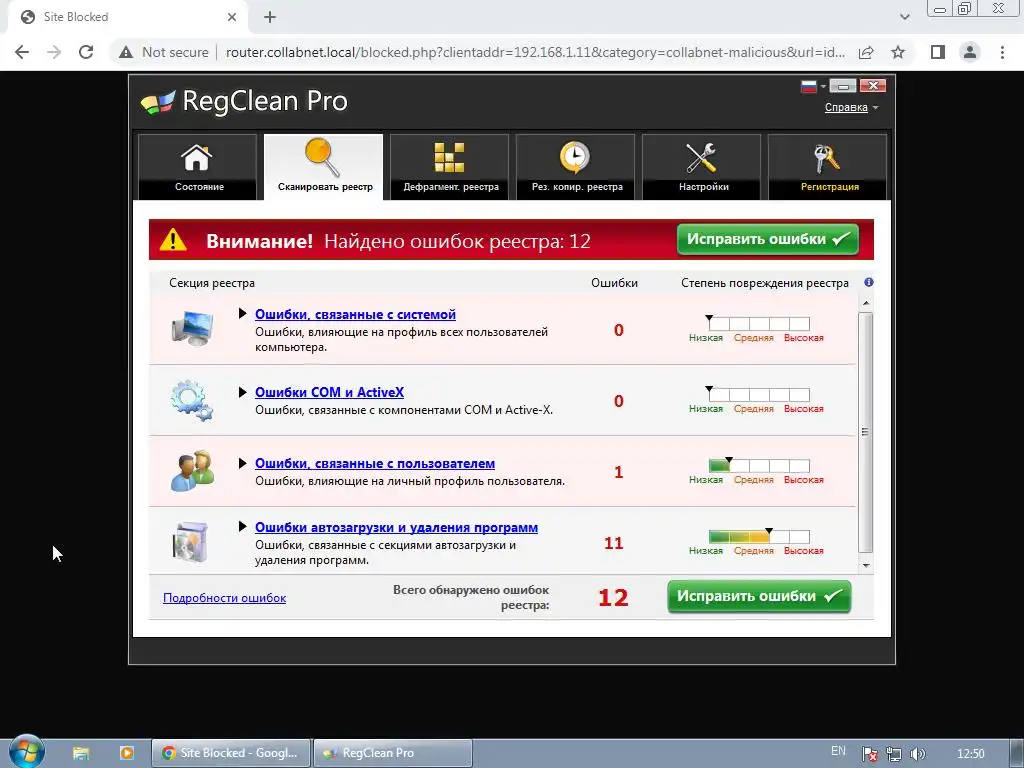Click the RegClean Pro logo icon
This screenshot has width=1024, height=768.
(x=158, y=102)
